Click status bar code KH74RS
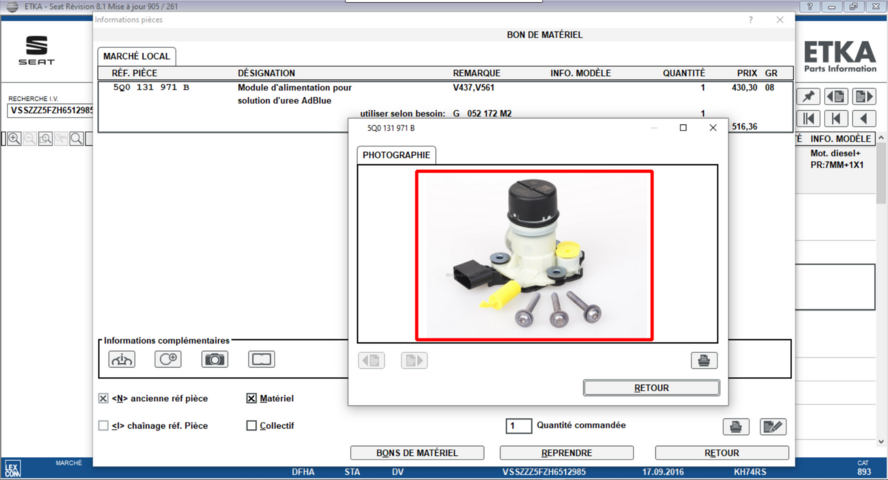This screenshot has width=888, height=480. coord(750,472)
